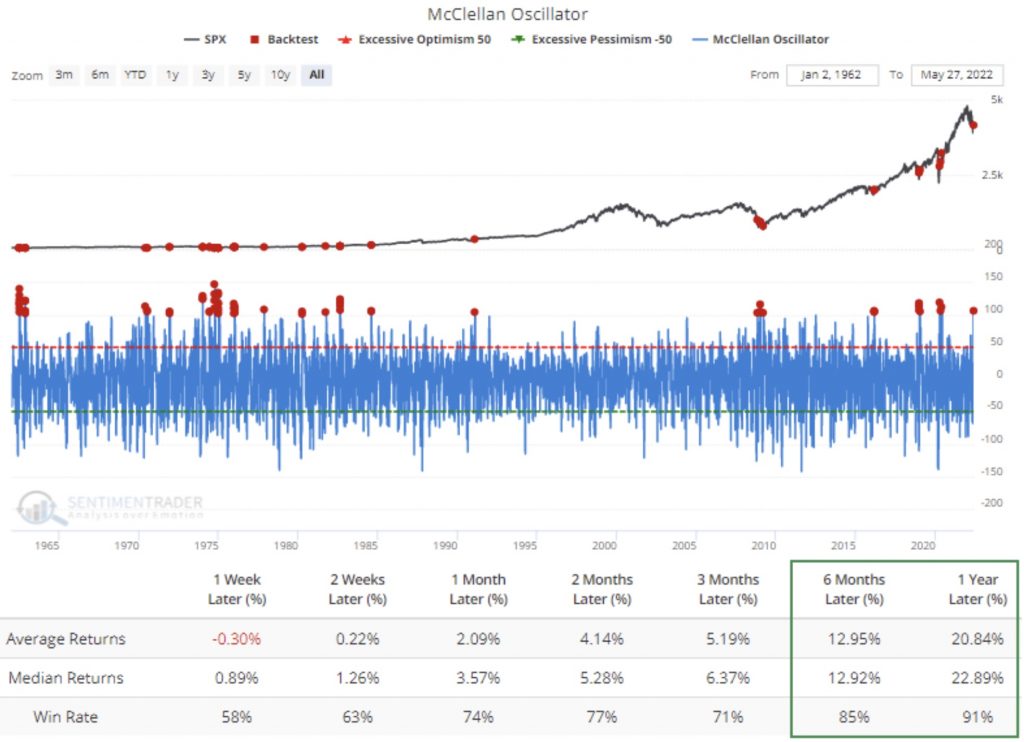Zoom chart to 3y
The height and width of the screenshot is (742, 1024).
click(208, 75)
